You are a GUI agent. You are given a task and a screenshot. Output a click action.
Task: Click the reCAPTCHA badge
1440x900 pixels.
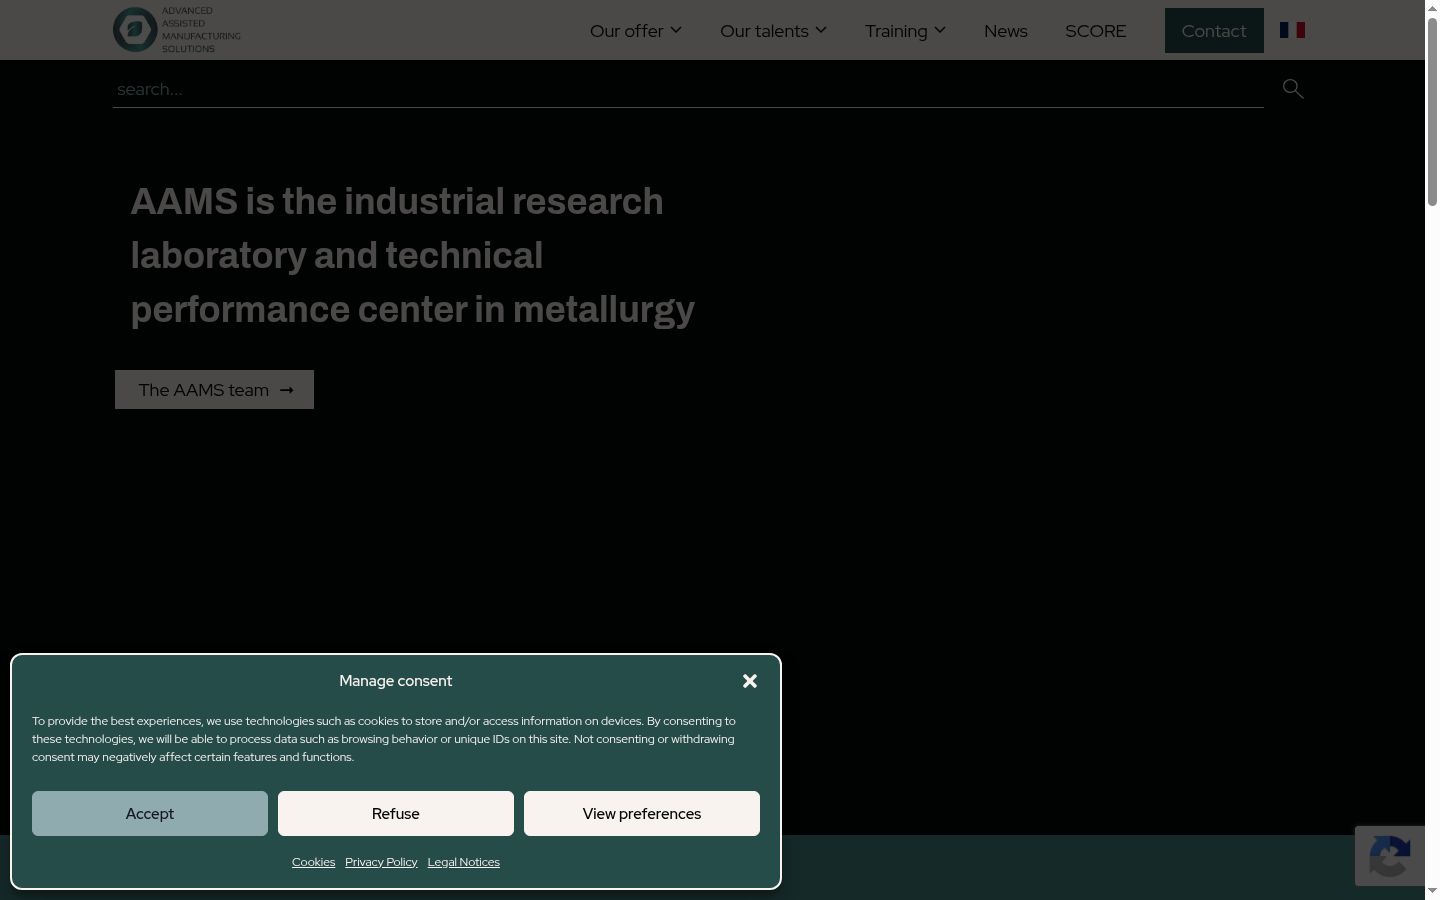pyautogui.click(x=1390, y=856)
